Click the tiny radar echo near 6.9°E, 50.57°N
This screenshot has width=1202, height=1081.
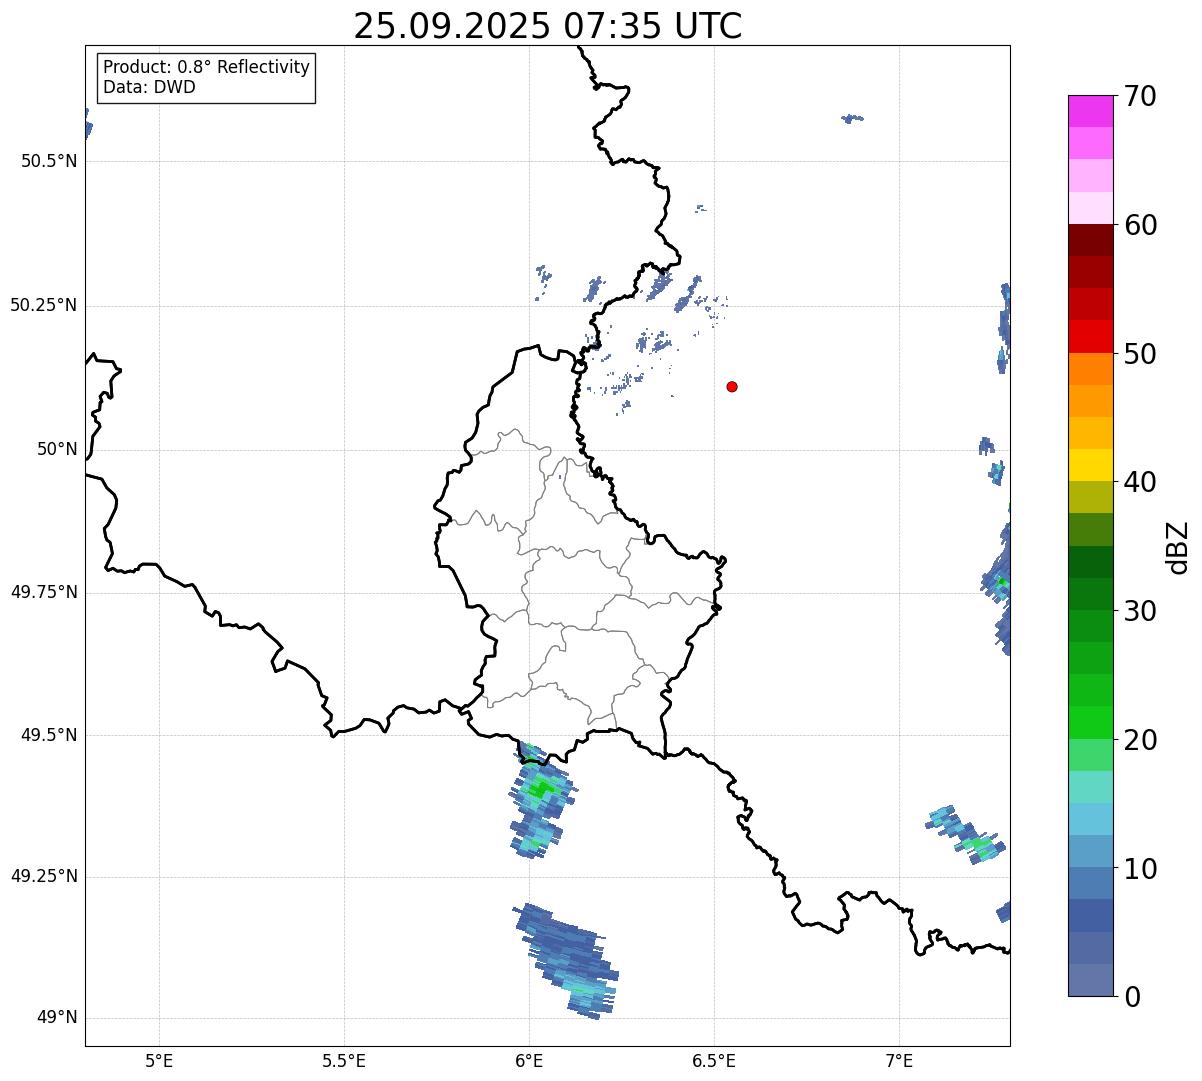852,119
